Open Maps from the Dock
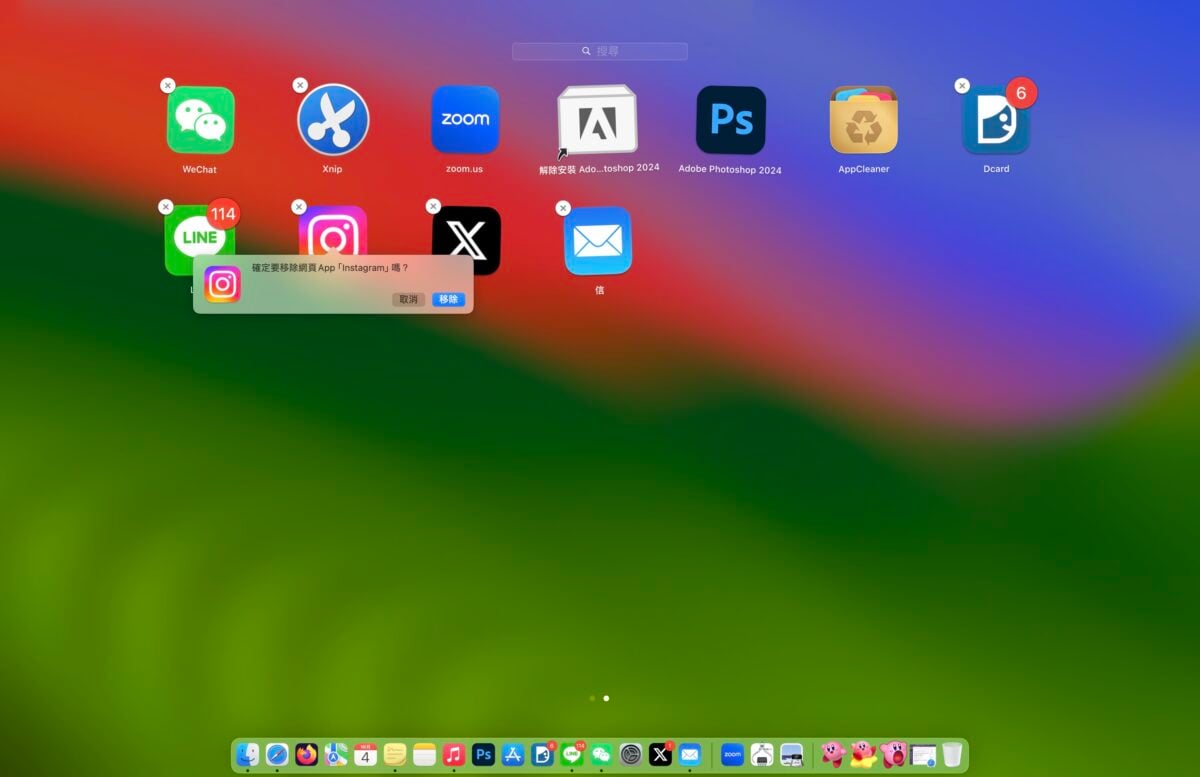Image resolution: width=1200 pixels, height=777 pixels. pyautogui.click(x=336, y=754)
